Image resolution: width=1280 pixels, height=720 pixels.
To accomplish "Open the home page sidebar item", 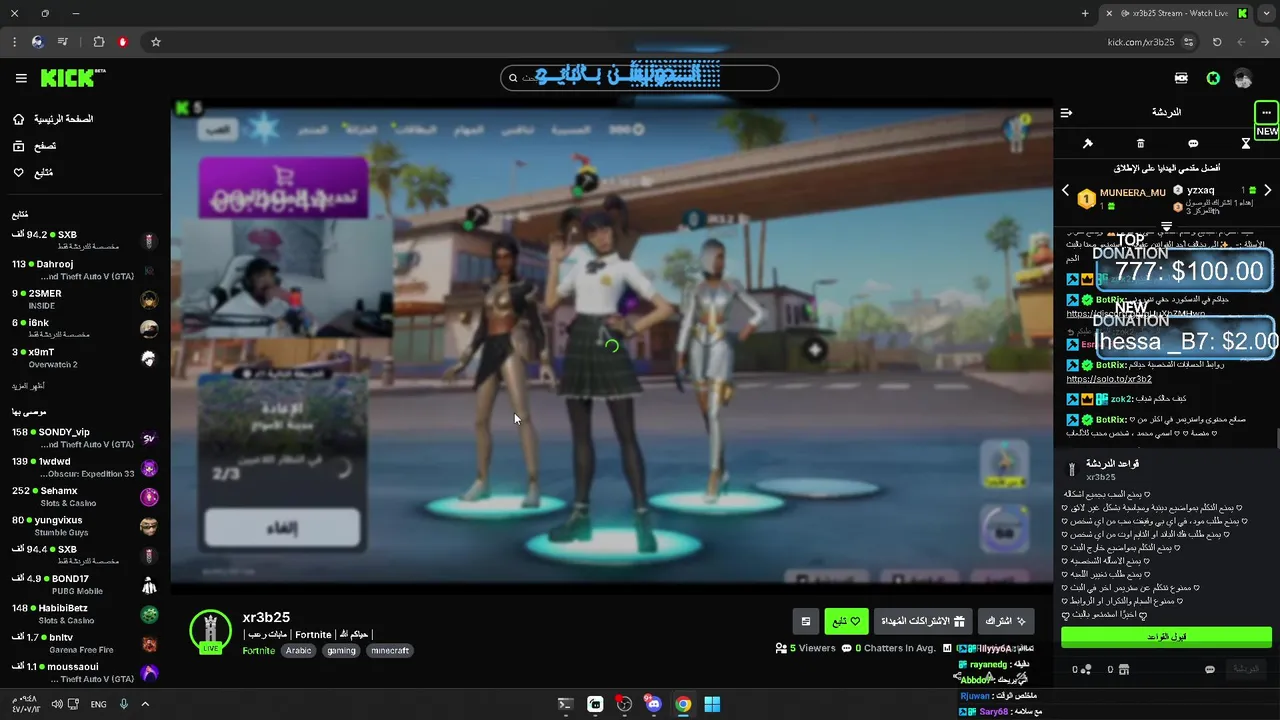I will [x=52, y=119].
